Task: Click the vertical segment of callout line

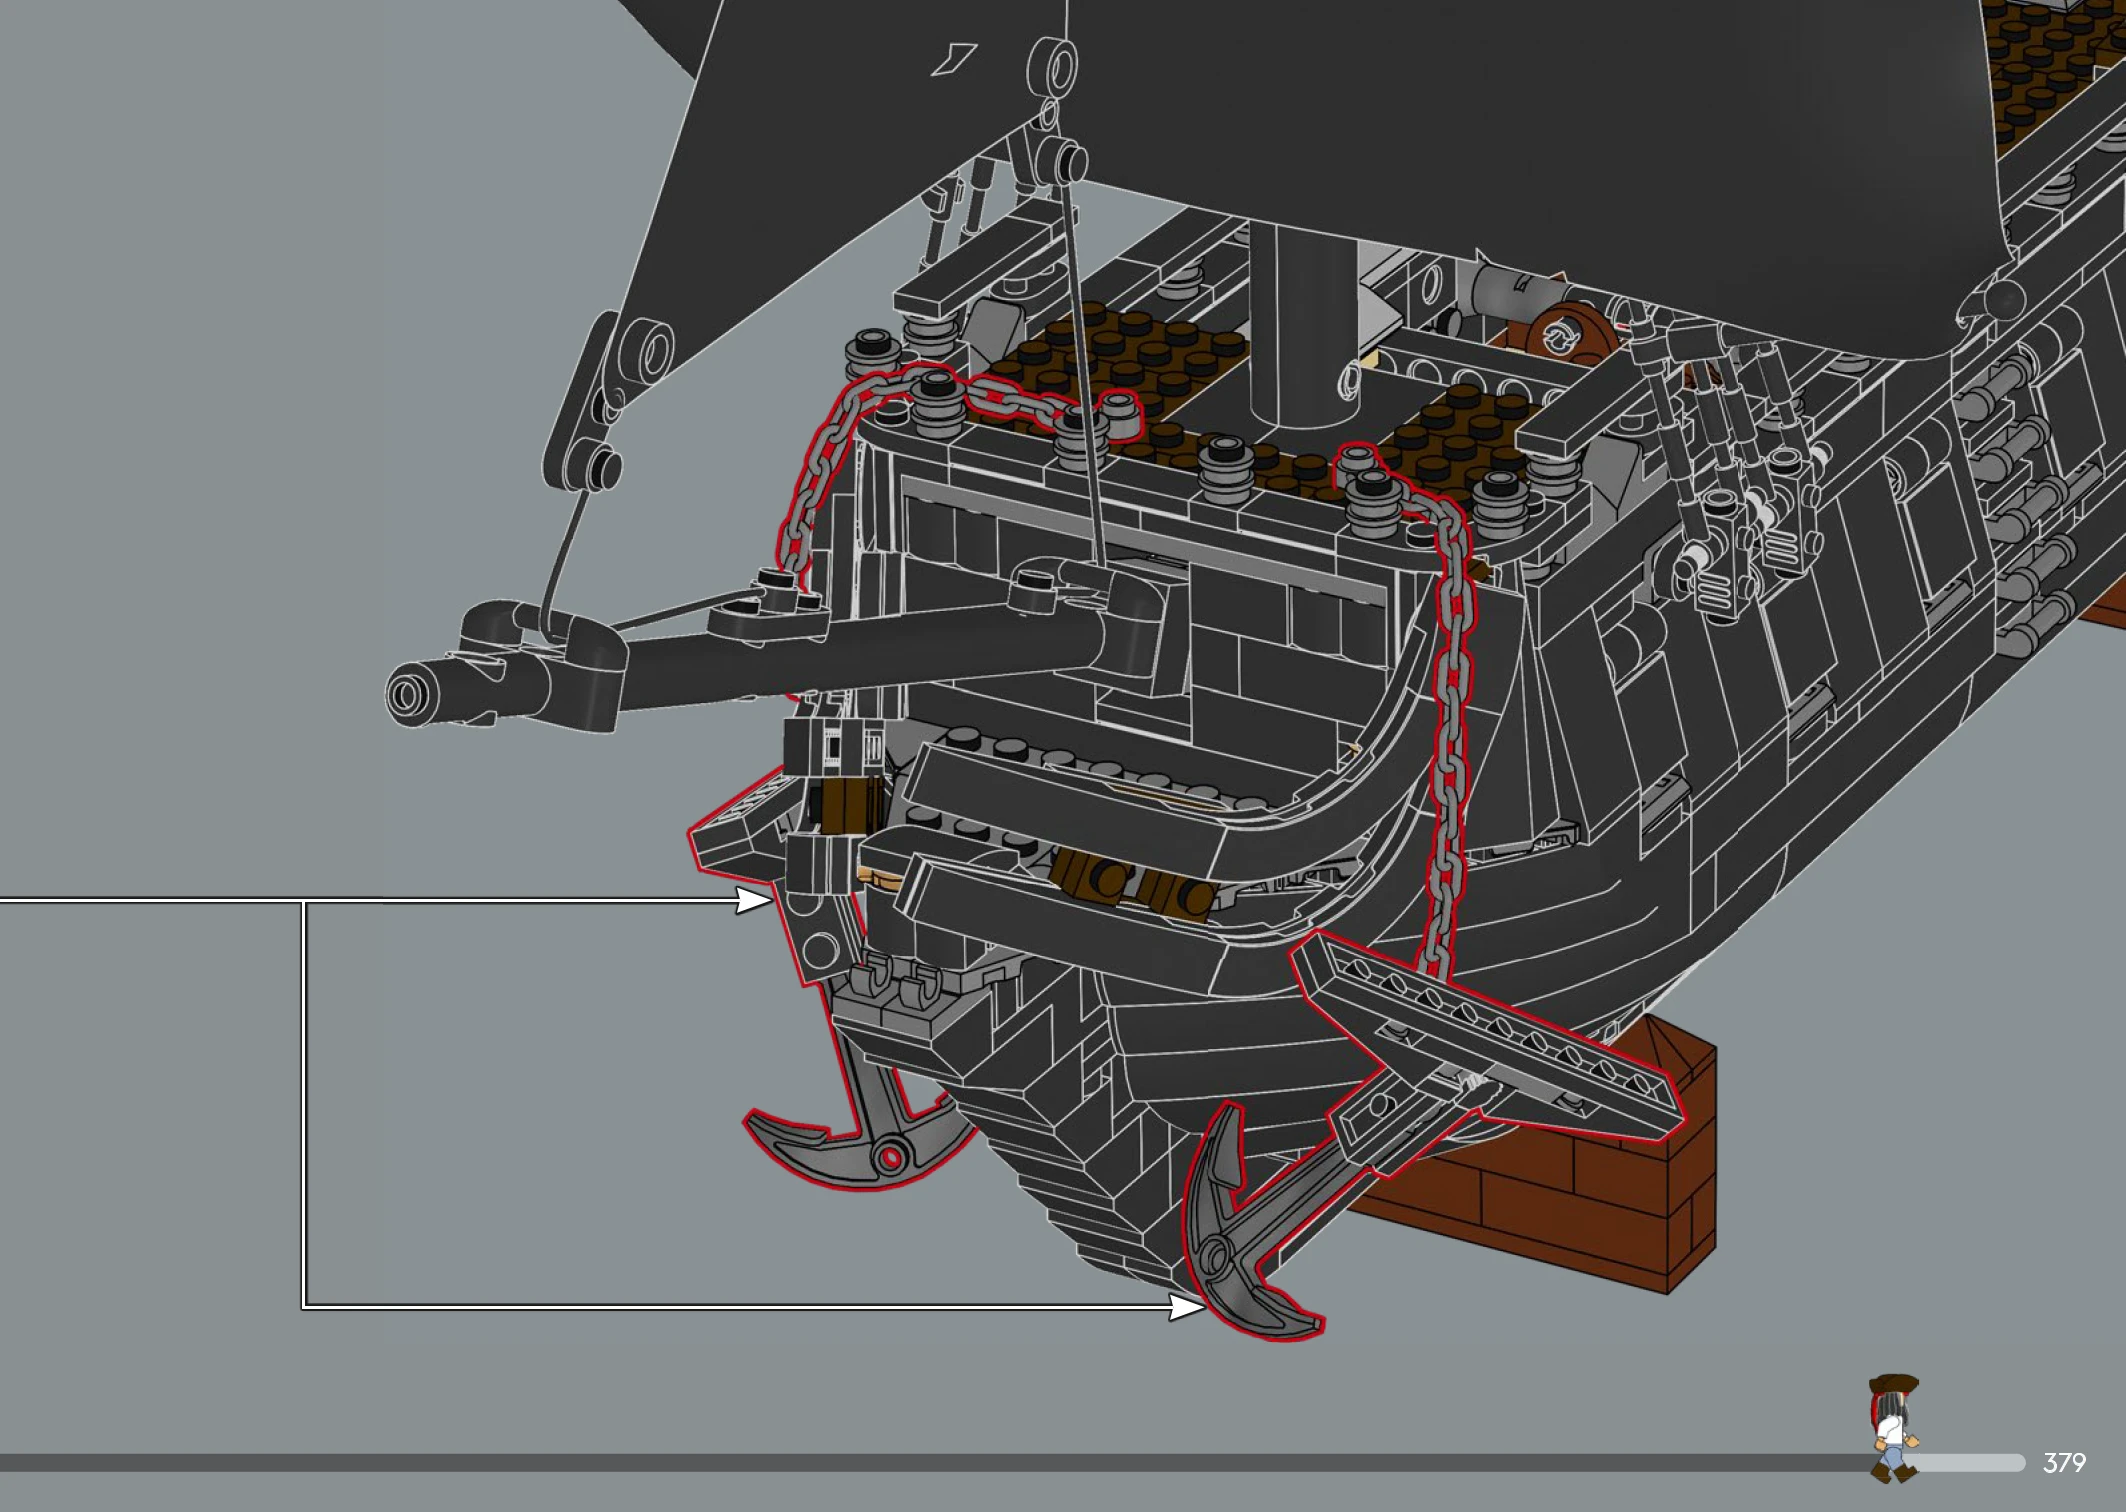Action: click(303, 1100)
